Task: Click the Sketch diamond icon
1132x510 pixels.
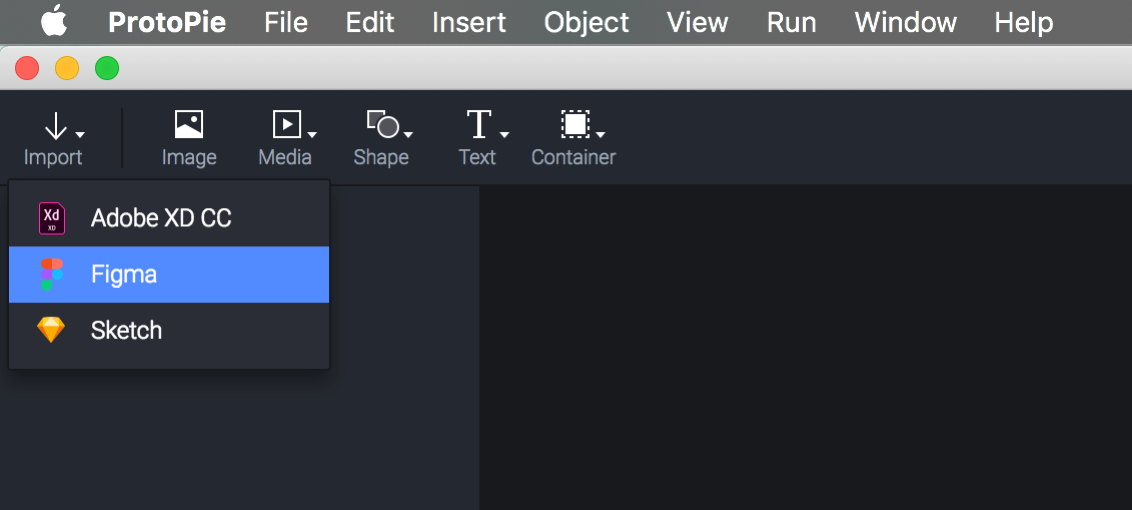Action: click(51, 330)
